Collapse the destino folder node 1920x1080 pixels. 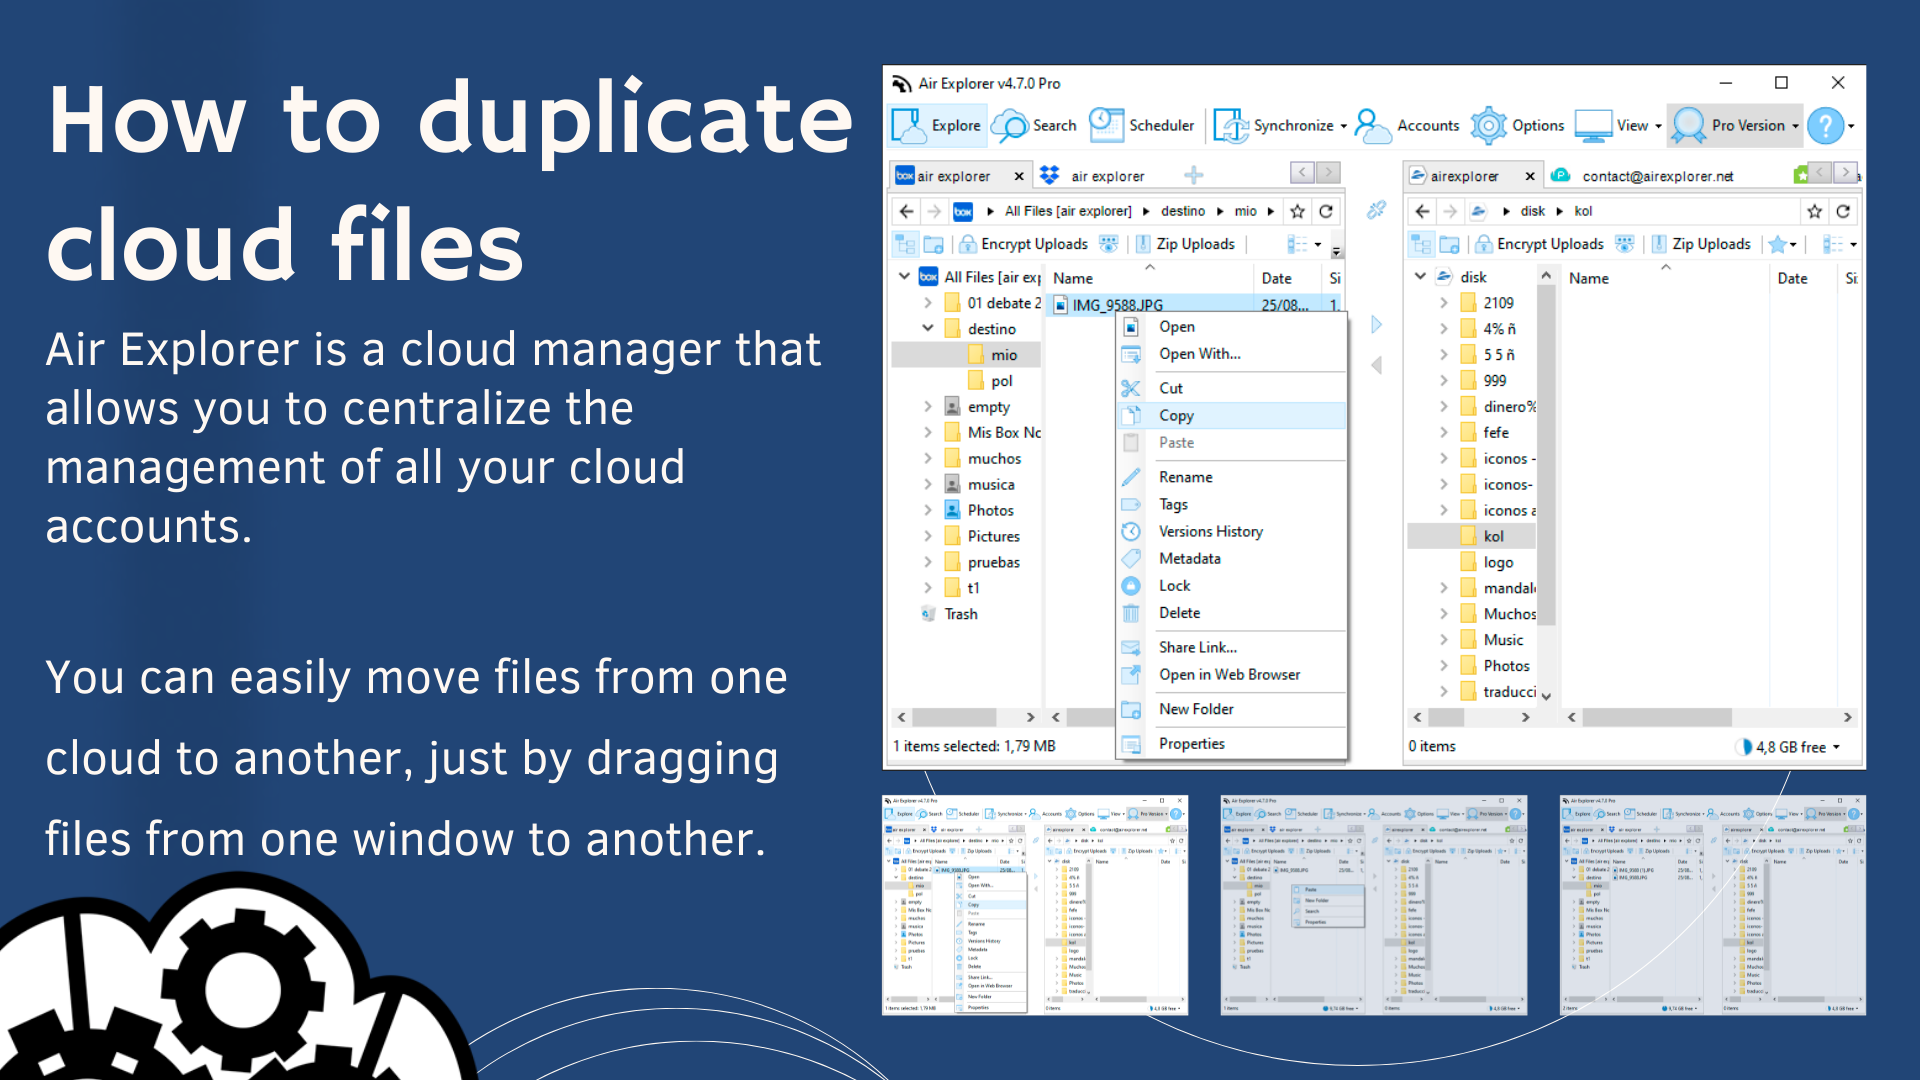(x=928, y=328)
